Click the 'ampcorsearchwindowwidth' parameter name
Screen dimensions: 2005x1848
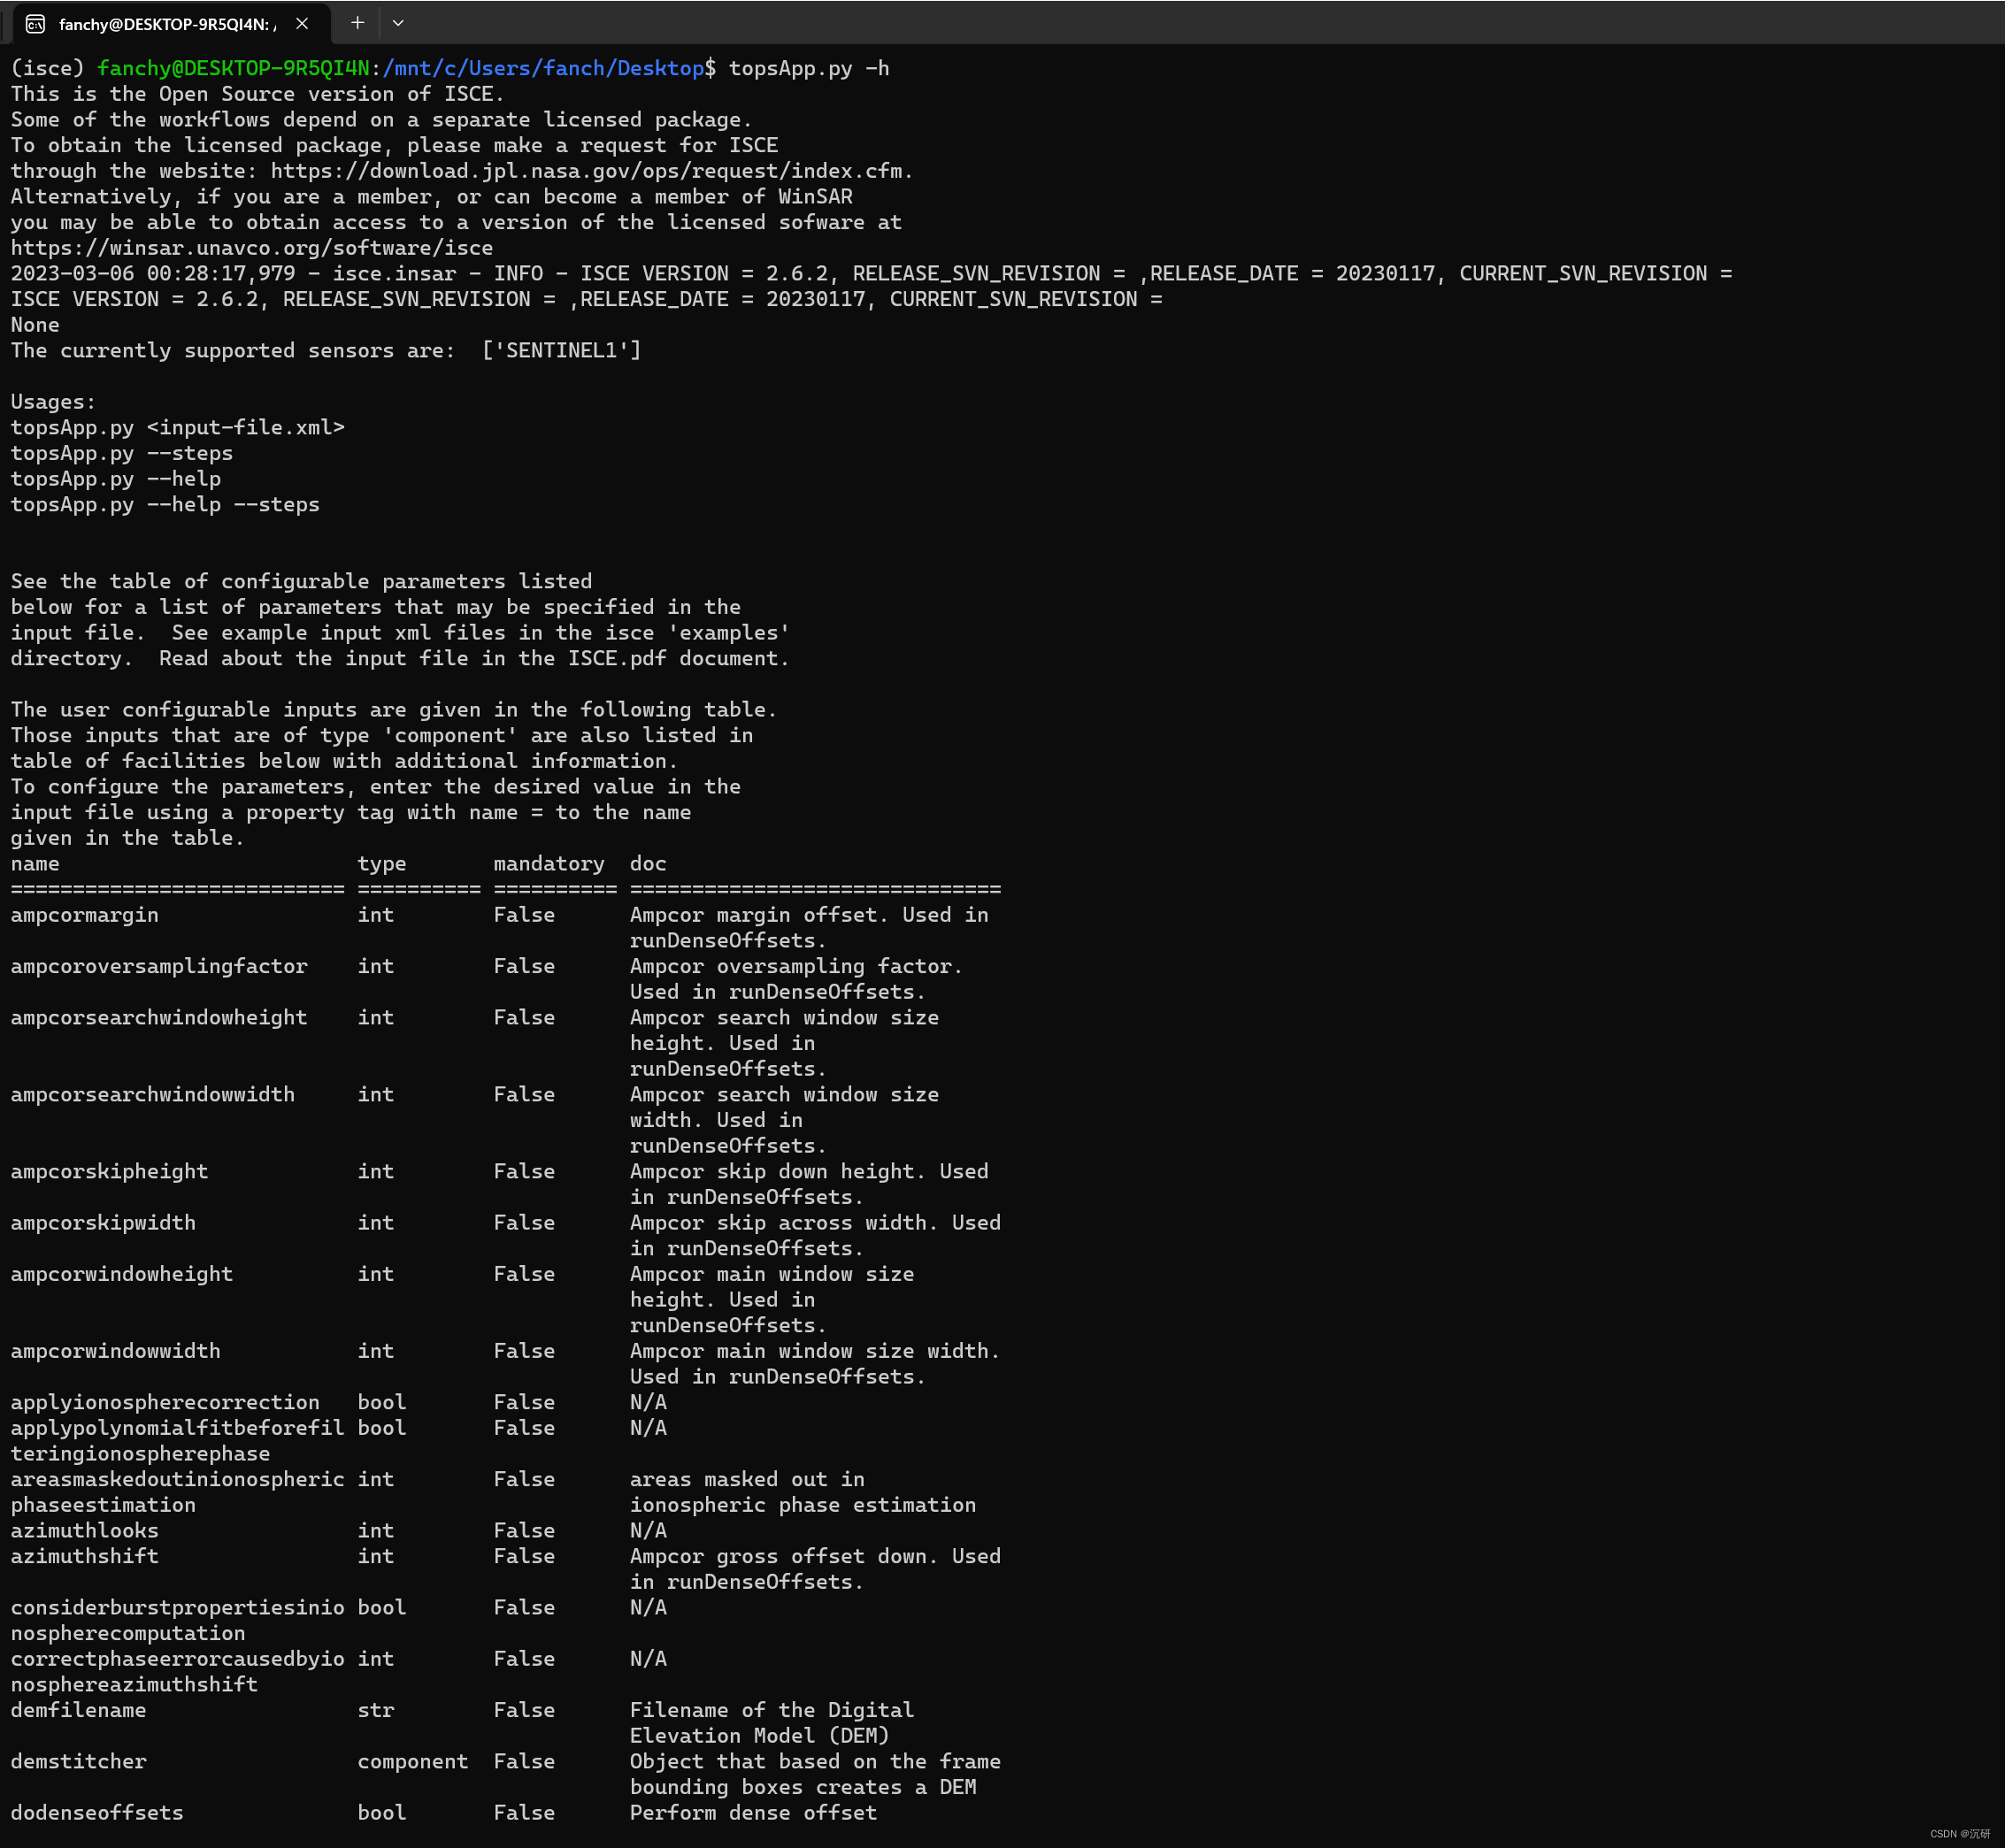pos(153,1094)
